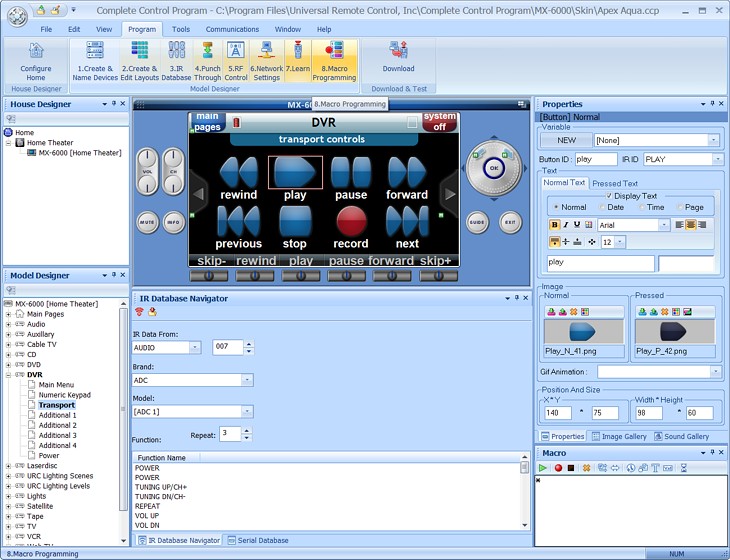Switch to the Sound Gallery tab
Screen dimensions: 730x560
pyautogui.click(x=682, y=437)
